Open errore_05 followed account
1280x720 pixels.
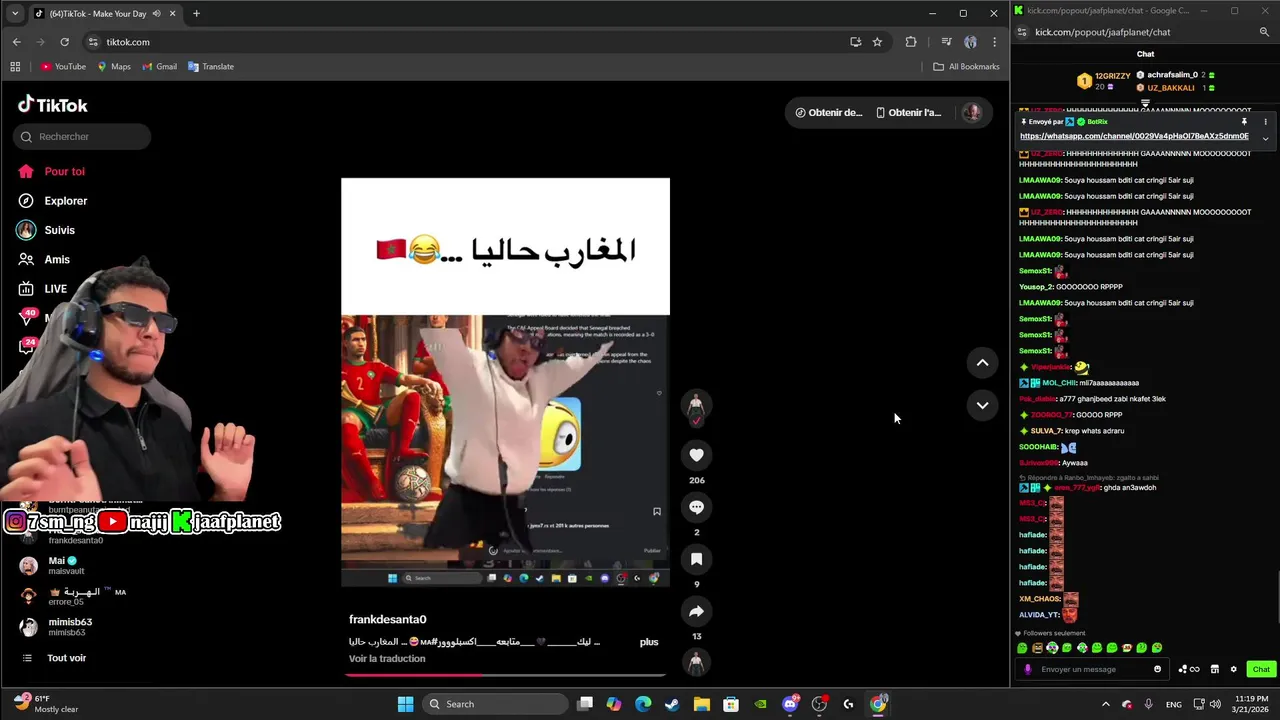click(x=72, y=597)
